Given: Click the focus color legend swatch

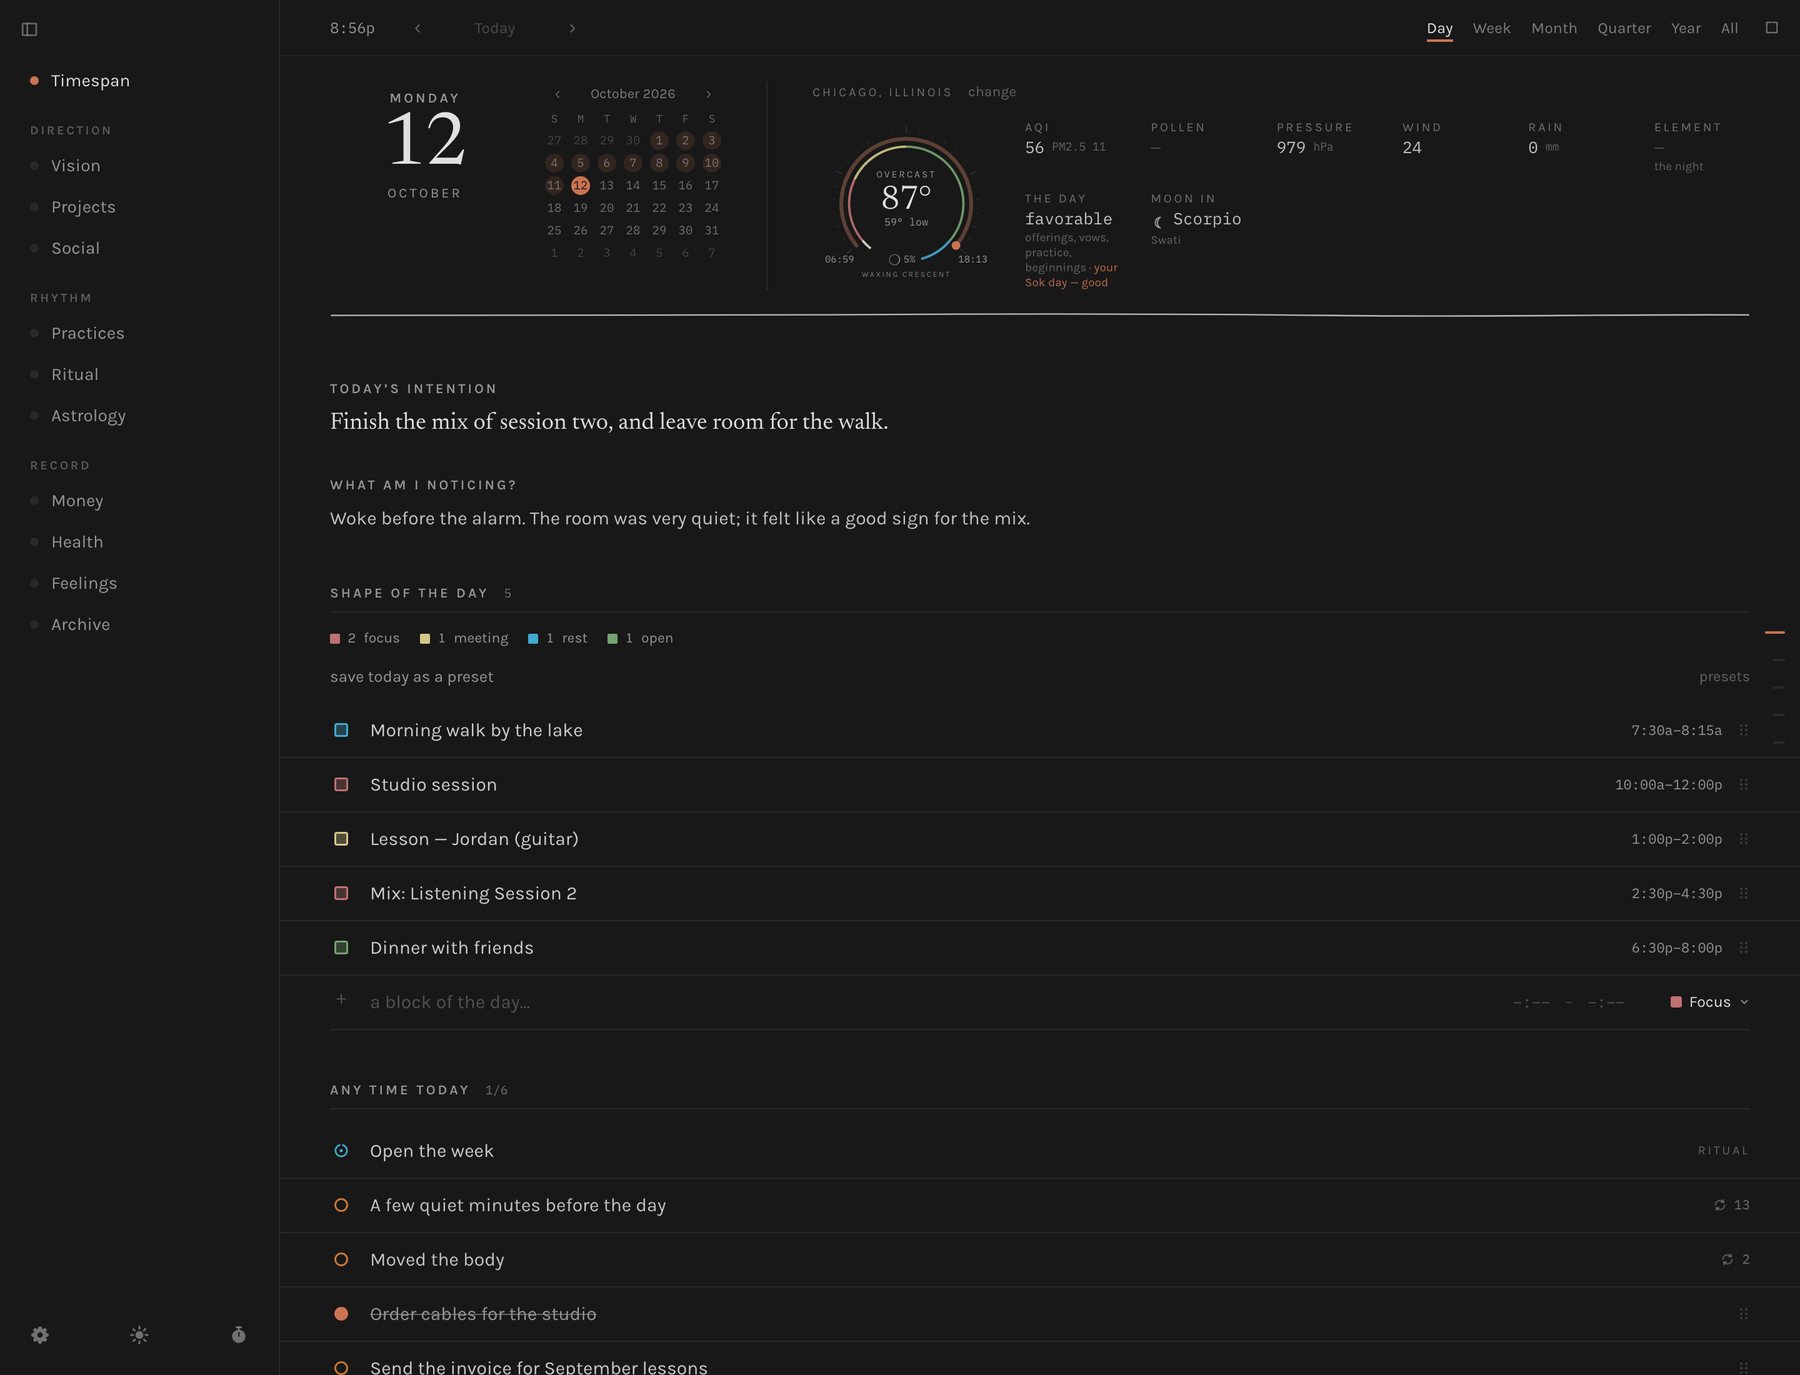Looking at the screenshot, I should [335, 639].
